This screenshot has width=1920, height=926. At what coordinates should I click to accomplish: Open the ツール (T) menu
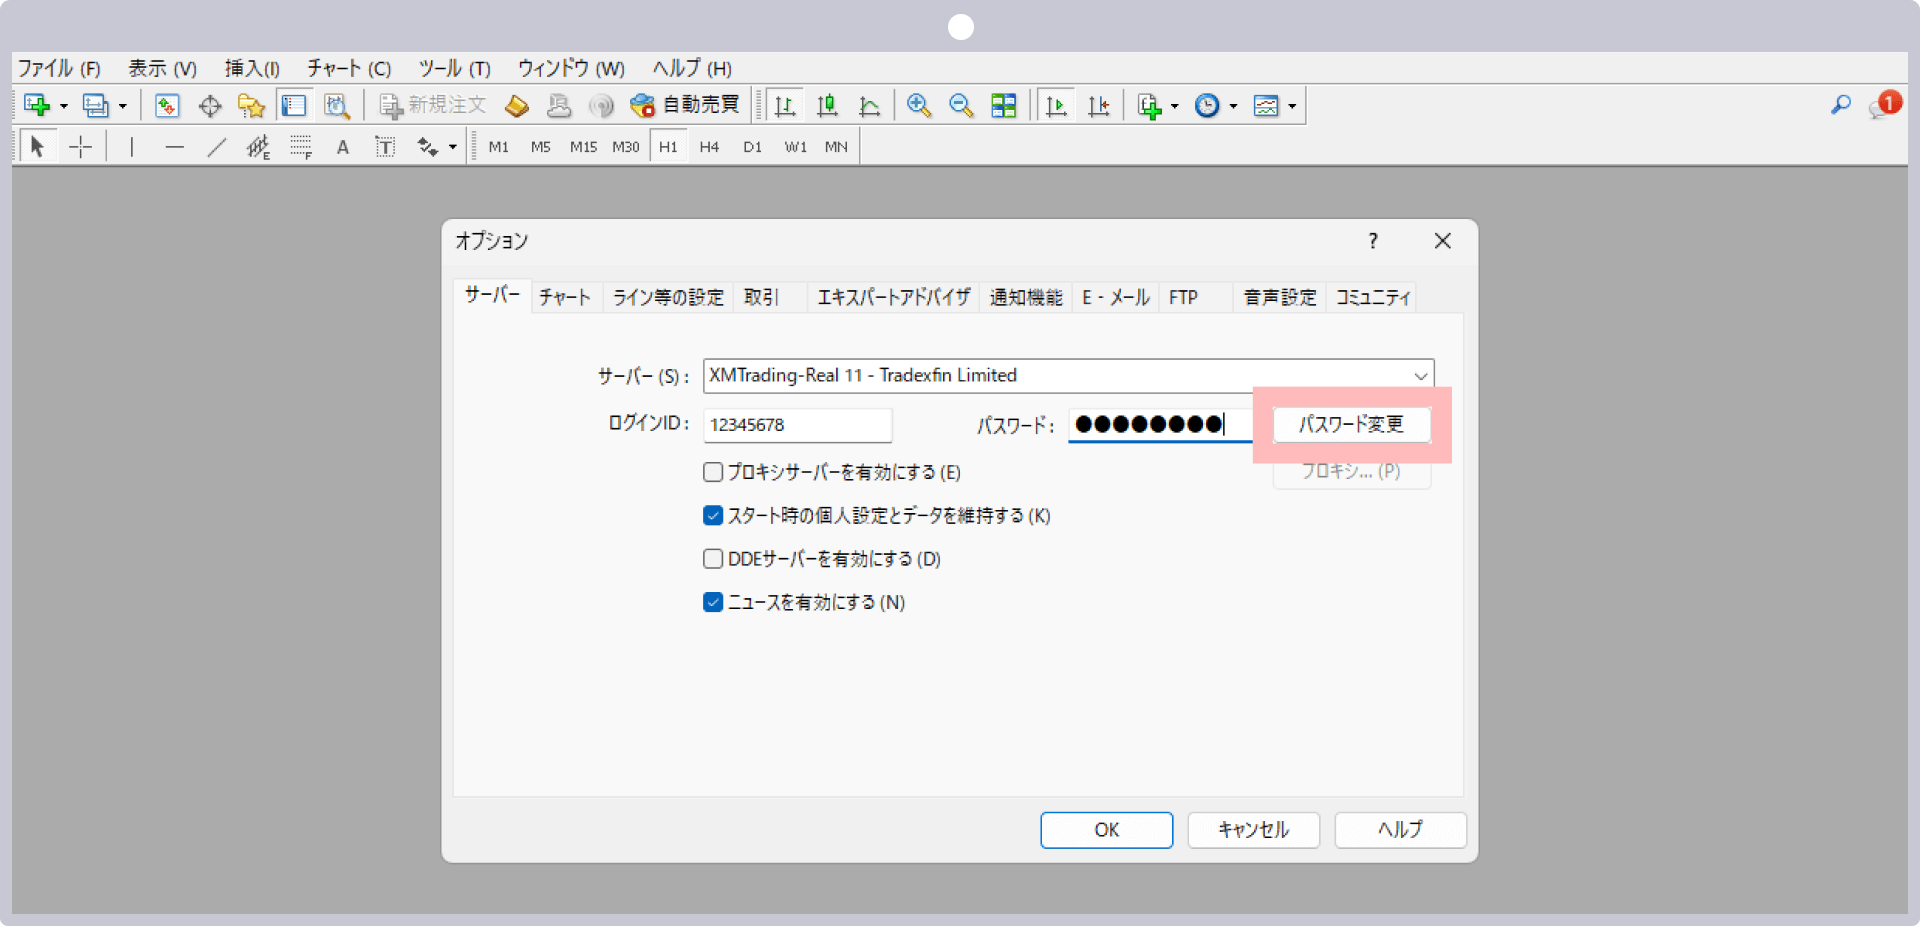454,68
